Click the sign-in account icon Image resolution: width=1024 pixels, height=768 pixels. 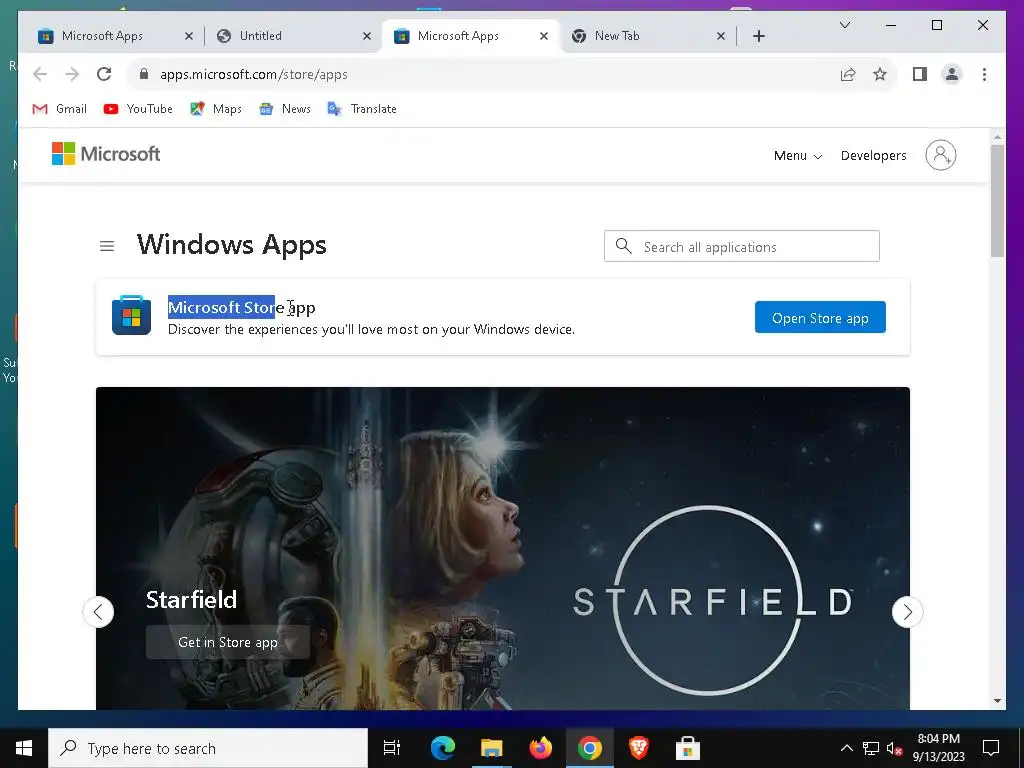click(940, 155)
